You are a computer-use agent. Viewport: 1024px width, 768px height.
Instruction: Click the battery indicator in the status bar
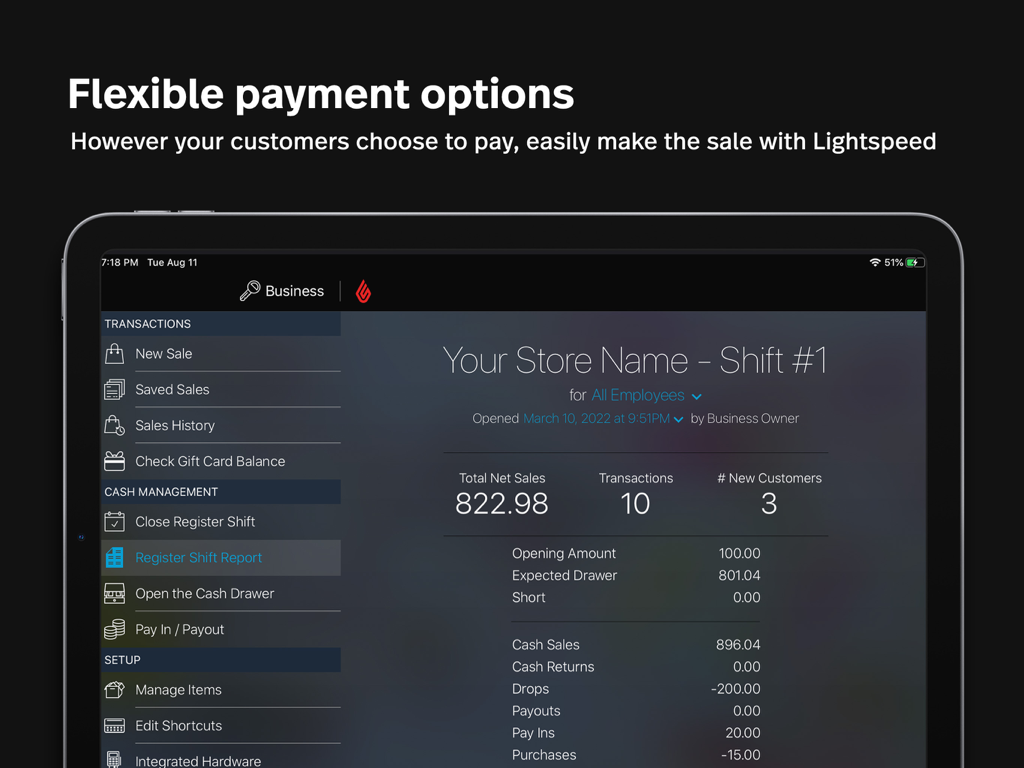coord(914,262)
